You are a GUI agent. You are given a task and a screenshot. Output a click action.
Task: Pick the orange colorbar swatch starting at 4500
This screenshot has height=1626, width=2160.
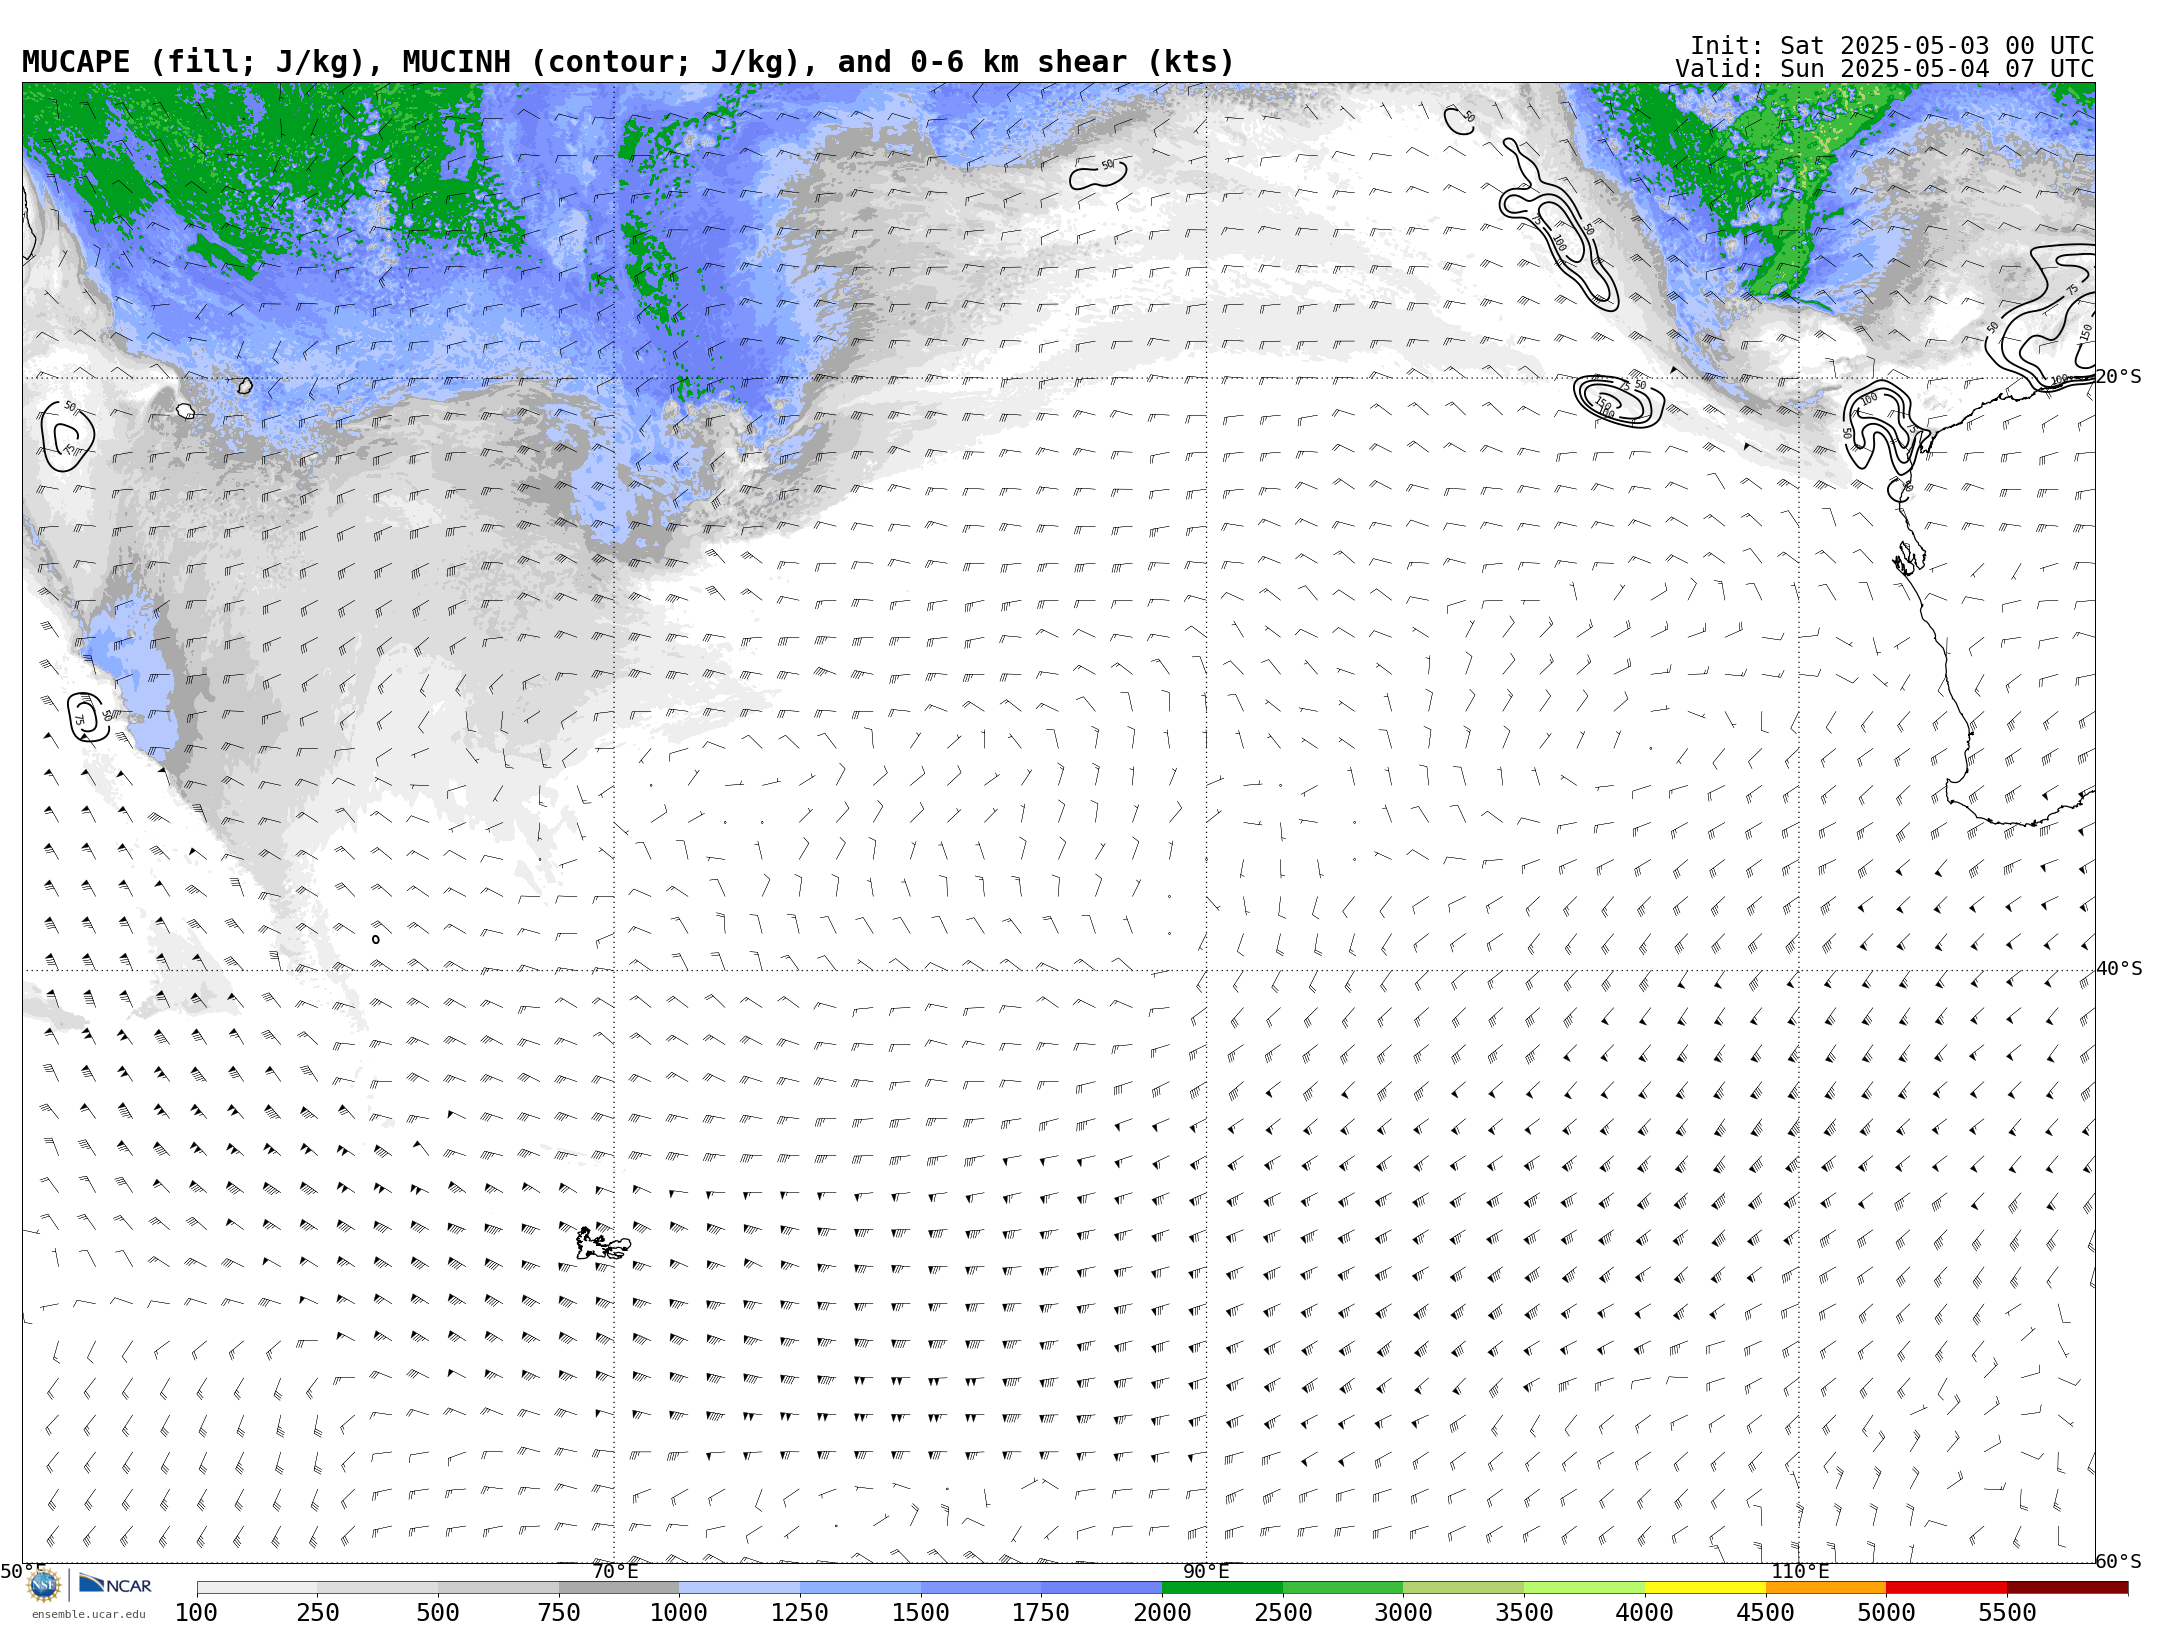pyautogui.click(x=1826, y=1587)
